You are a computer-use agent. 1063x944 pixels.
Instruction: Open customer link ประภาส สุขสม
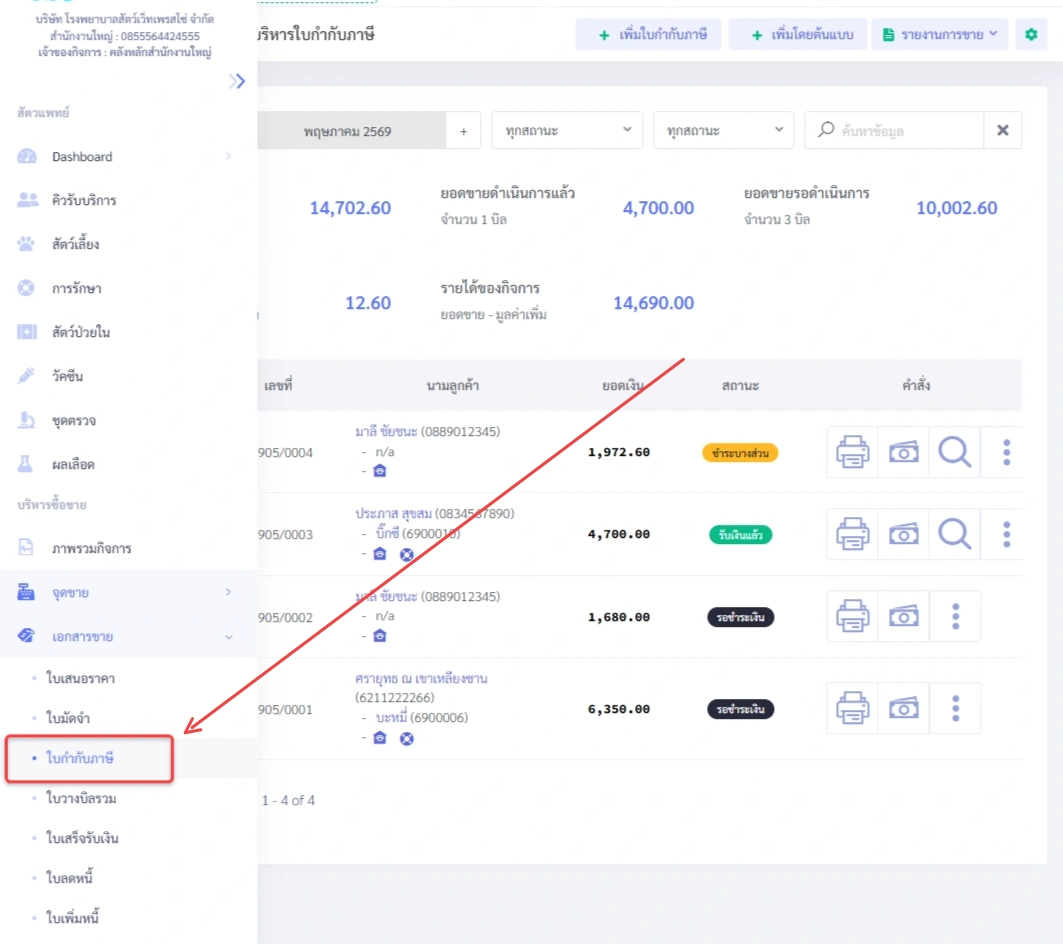393,513
